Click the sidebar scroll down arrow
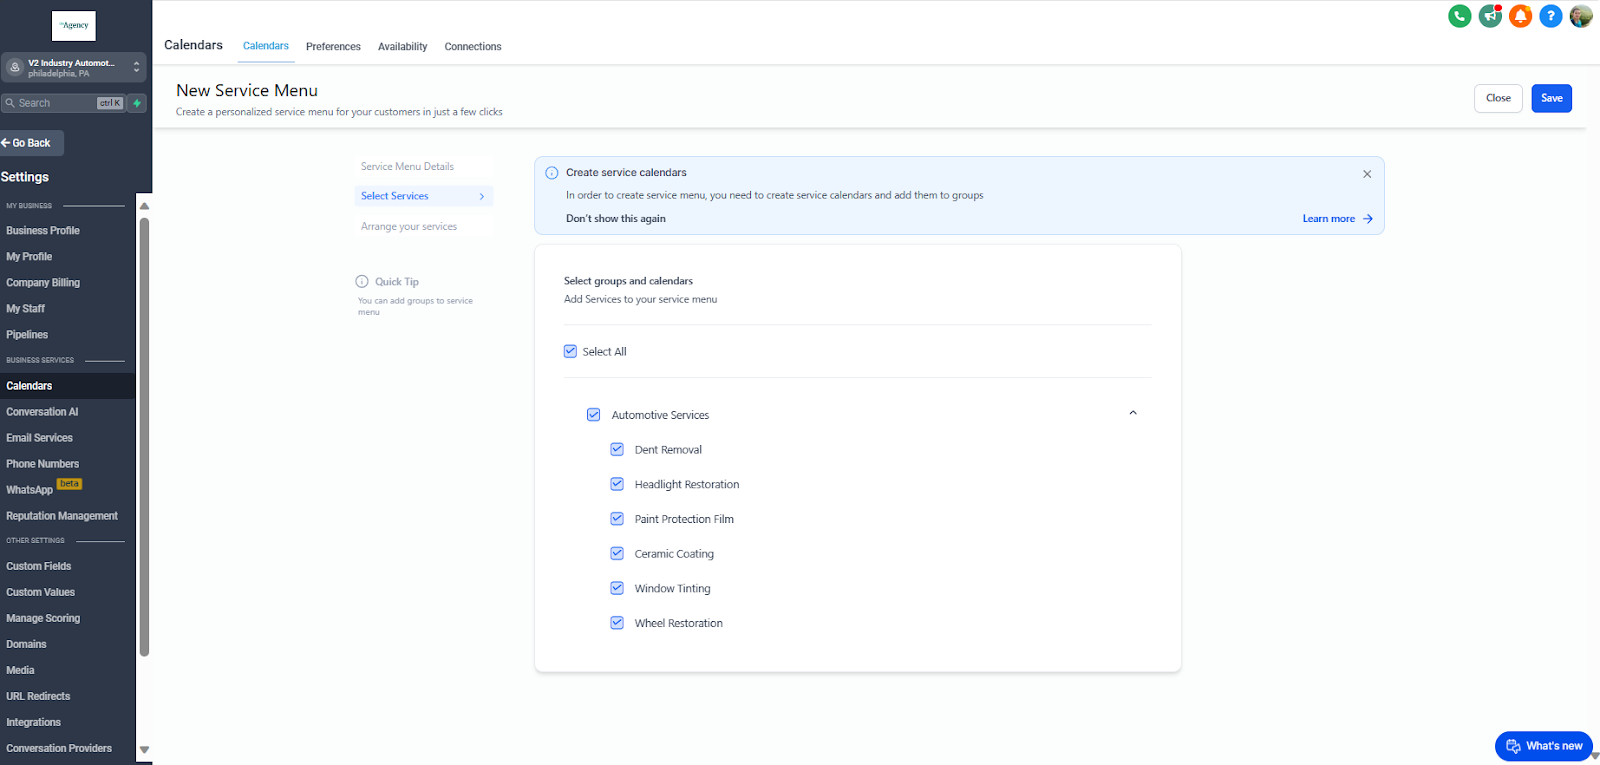Viewport: 1600px width, 765px height. coord(144,750)
